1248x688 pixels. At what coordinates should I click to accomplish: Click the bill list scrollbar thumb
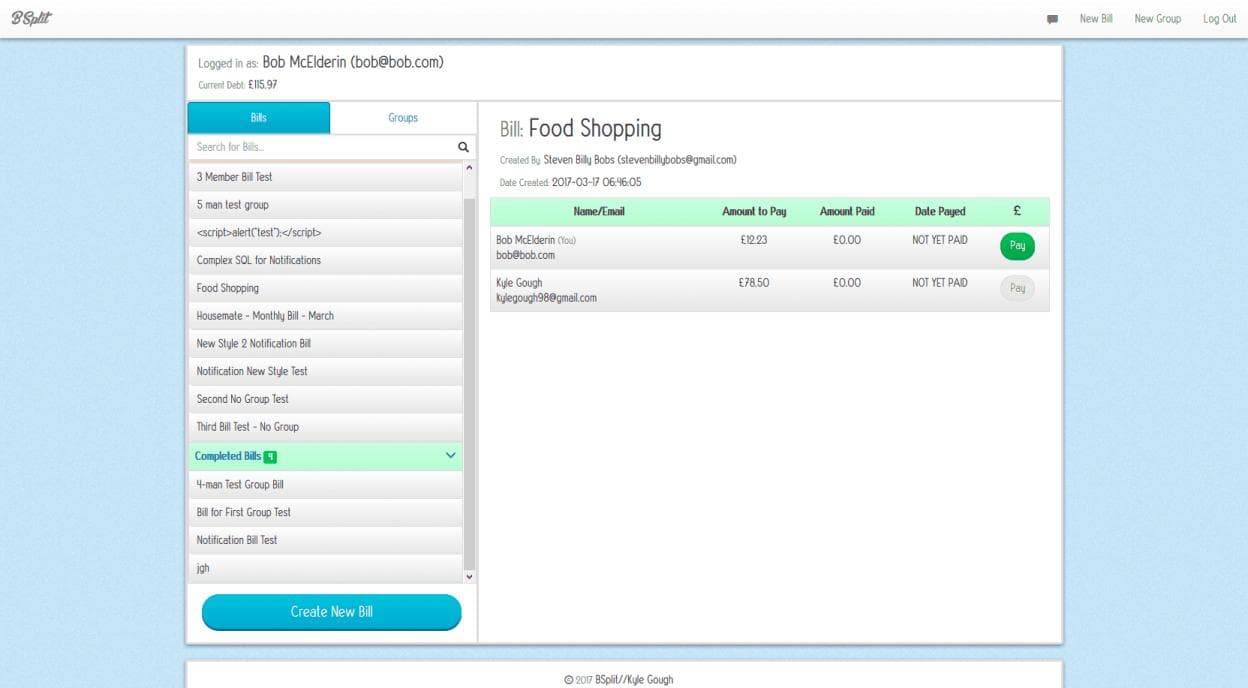(x=470, y=384)
